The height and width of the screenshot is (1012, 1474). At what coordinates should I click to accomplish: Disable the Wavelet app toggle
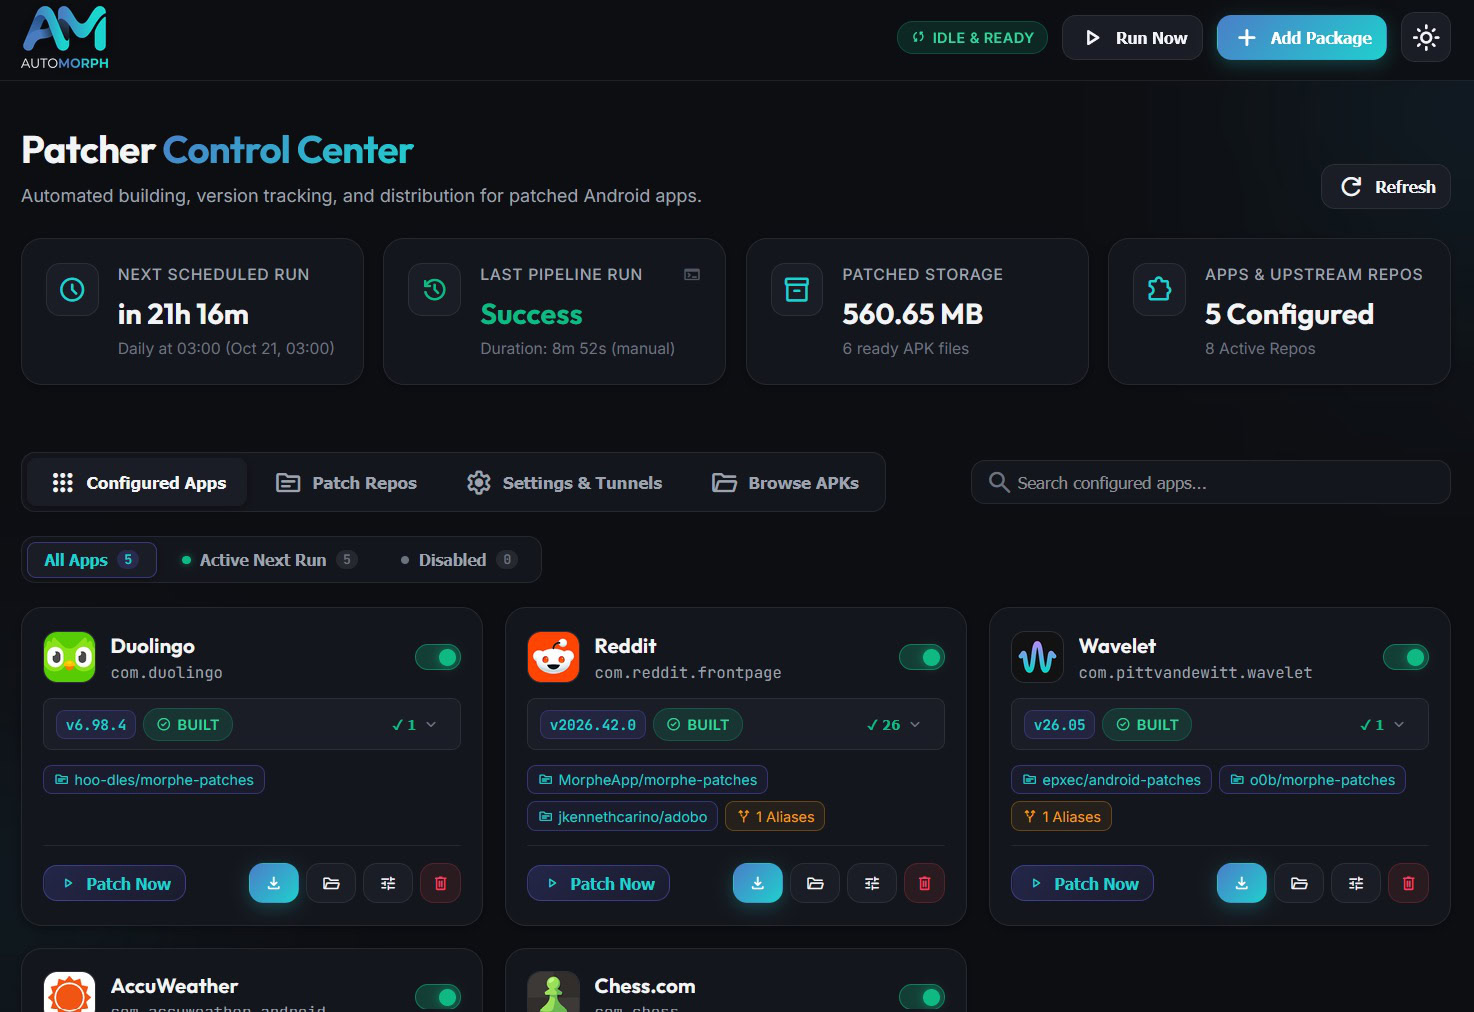(x=1406, y=657)
